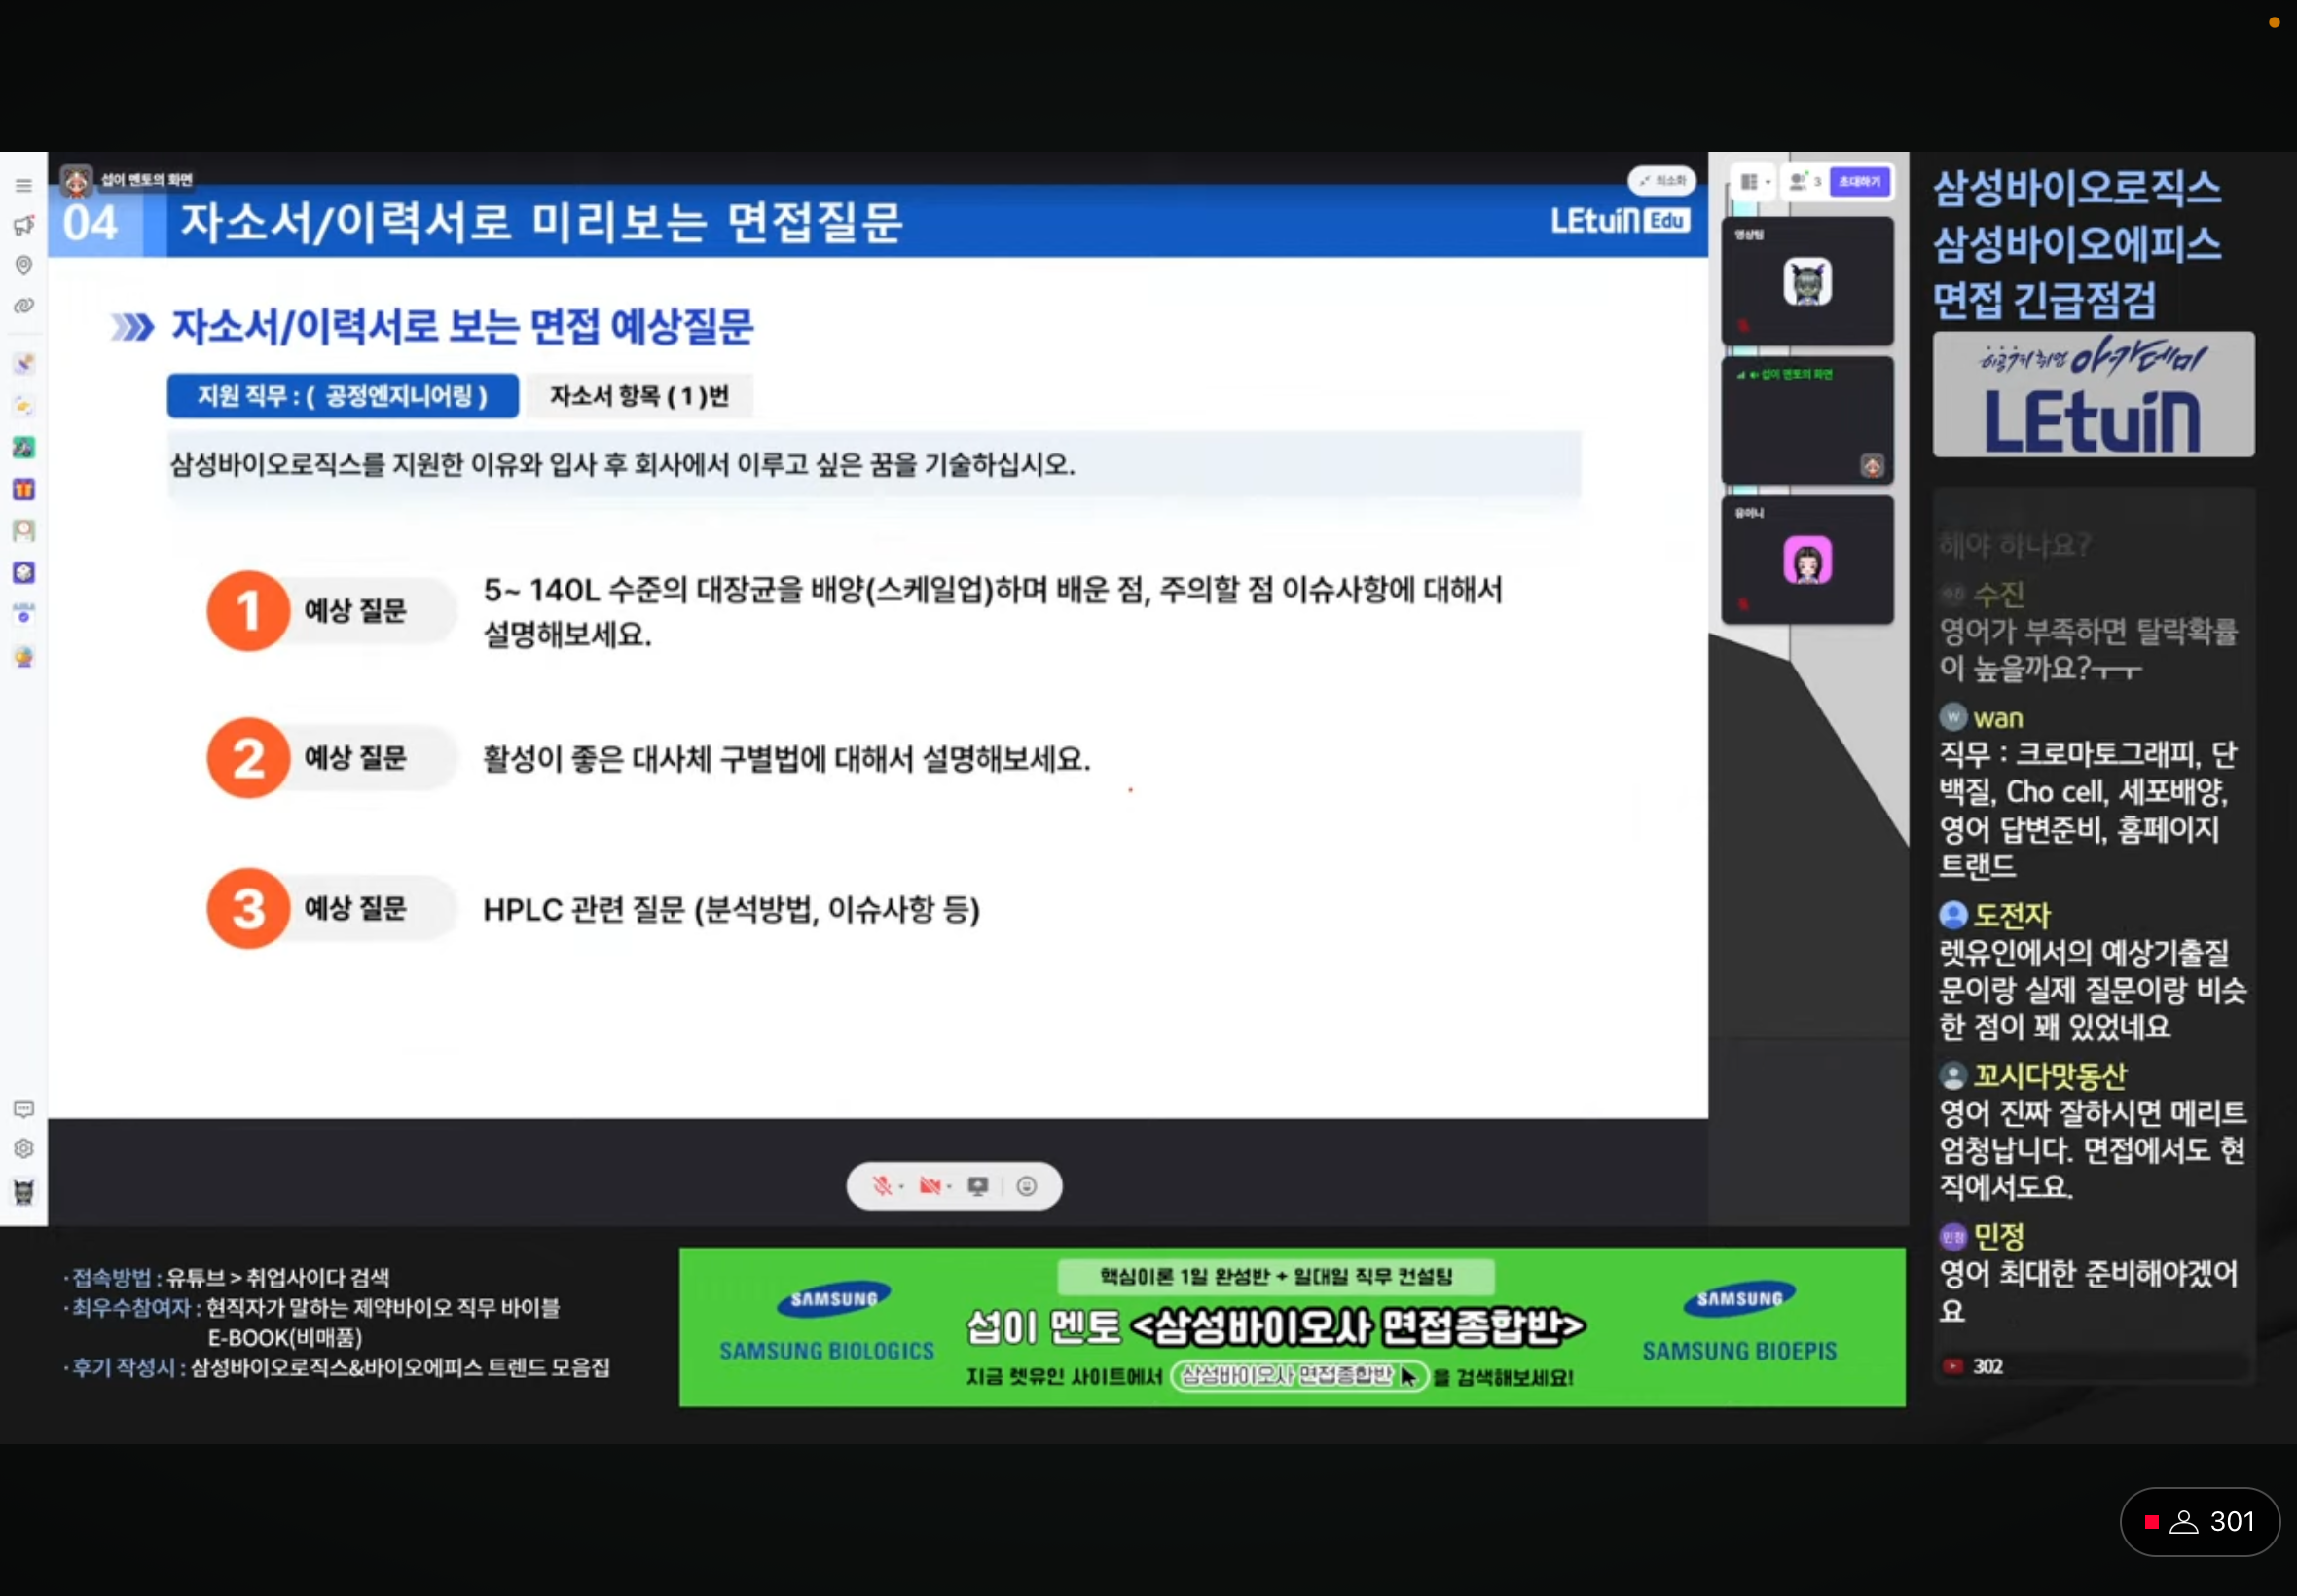Image resolution: width=2297 pixels, height=1596 pixels.
Task: Start screen share with monitor icon
Action: tap(977, 1186)
